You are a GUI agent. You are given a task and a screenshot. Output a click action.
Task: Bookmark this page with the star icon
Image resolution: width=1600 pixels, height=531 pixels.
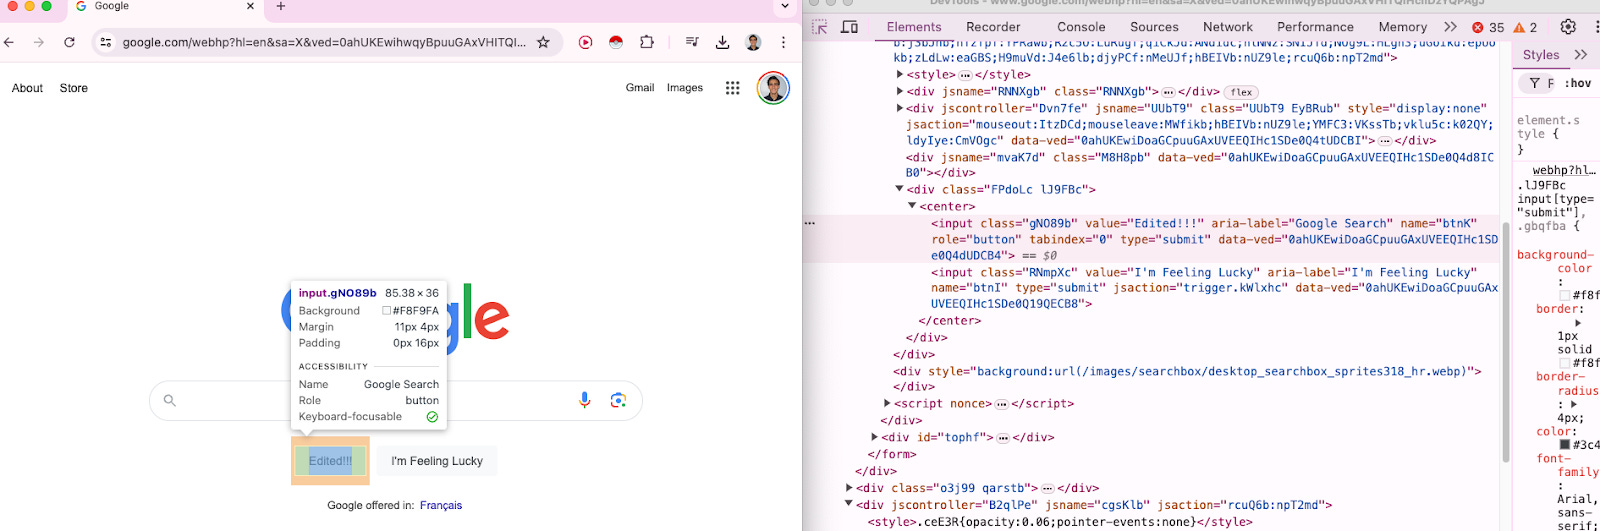[543, 42]
